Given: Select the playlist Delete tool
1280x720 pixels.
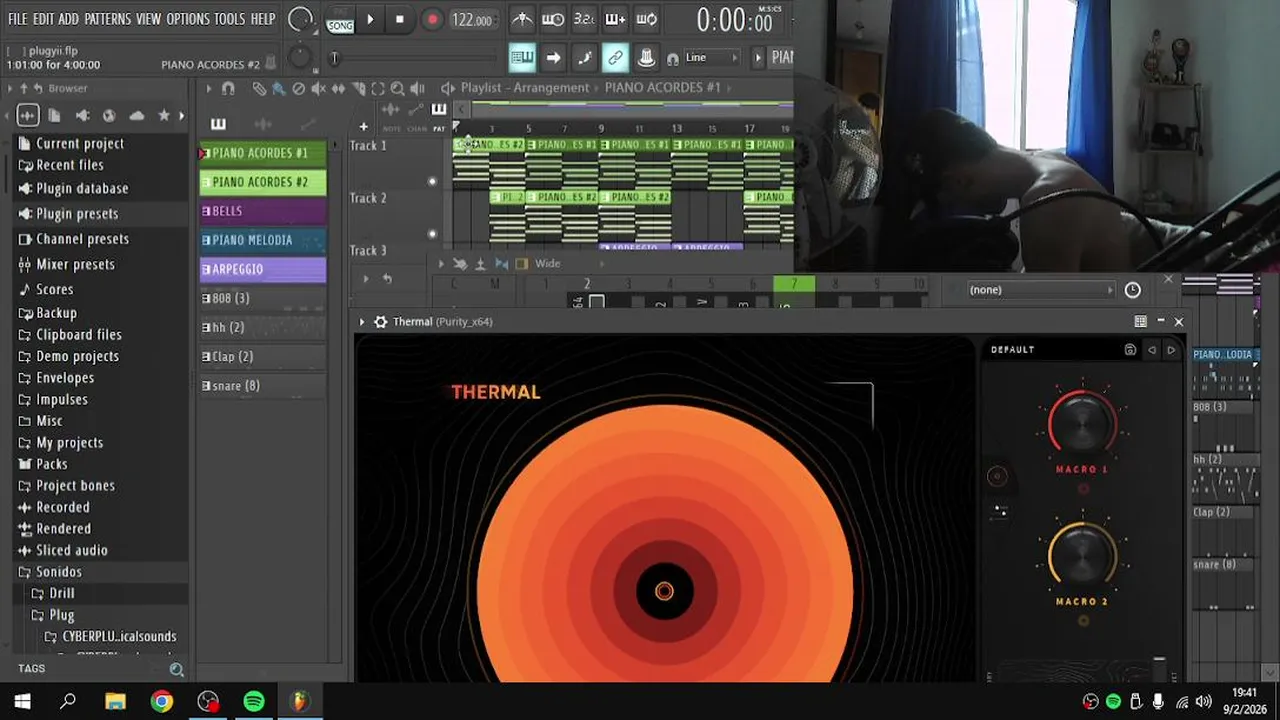Looking at the screenshot, I should pos(298,88).
